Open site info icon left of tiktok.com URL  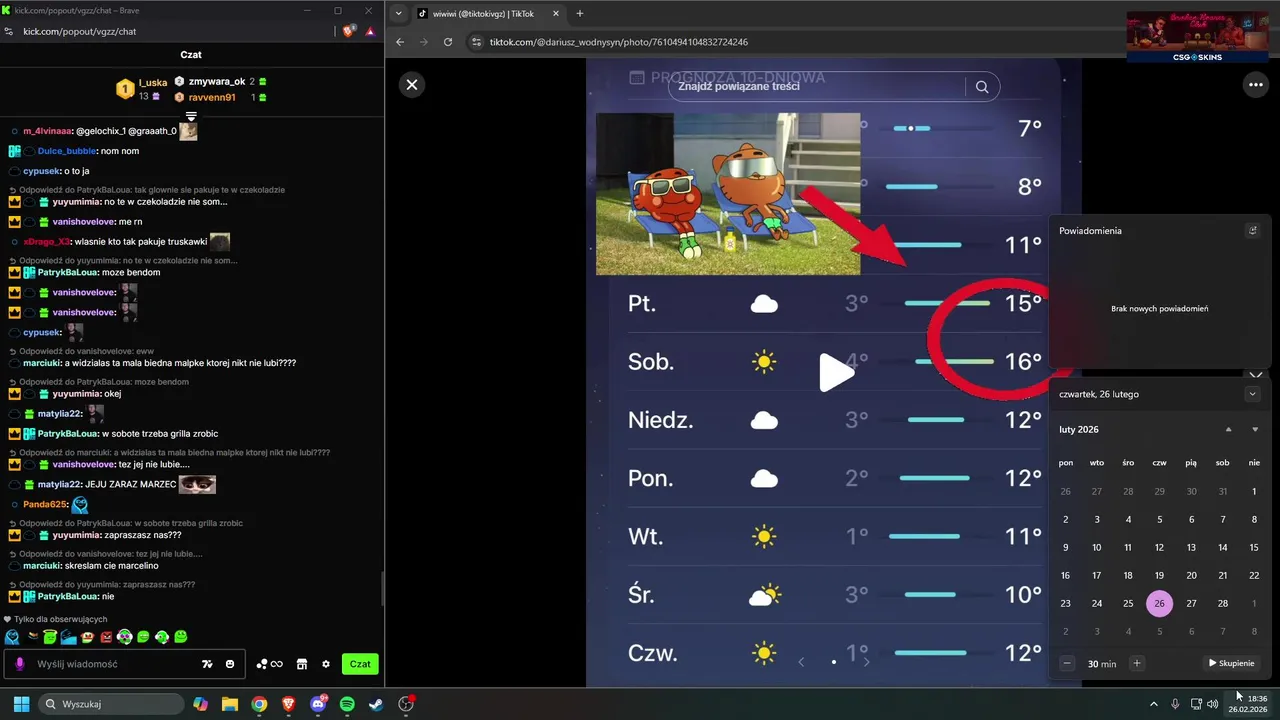pos(477,42)
